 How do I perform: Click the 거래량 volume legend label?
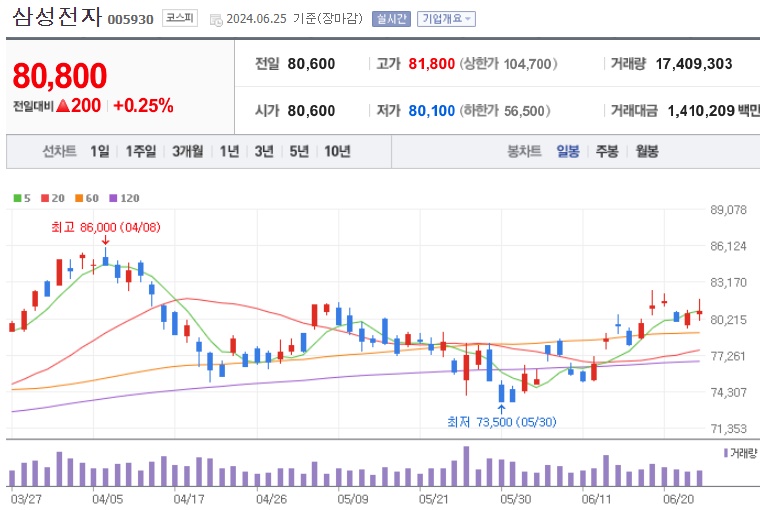tap(740, 453)
